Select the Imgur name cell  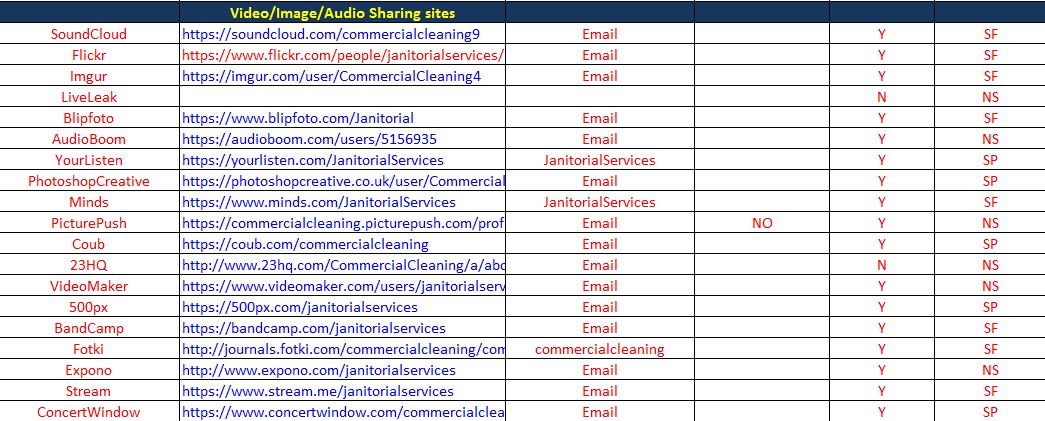89,76
